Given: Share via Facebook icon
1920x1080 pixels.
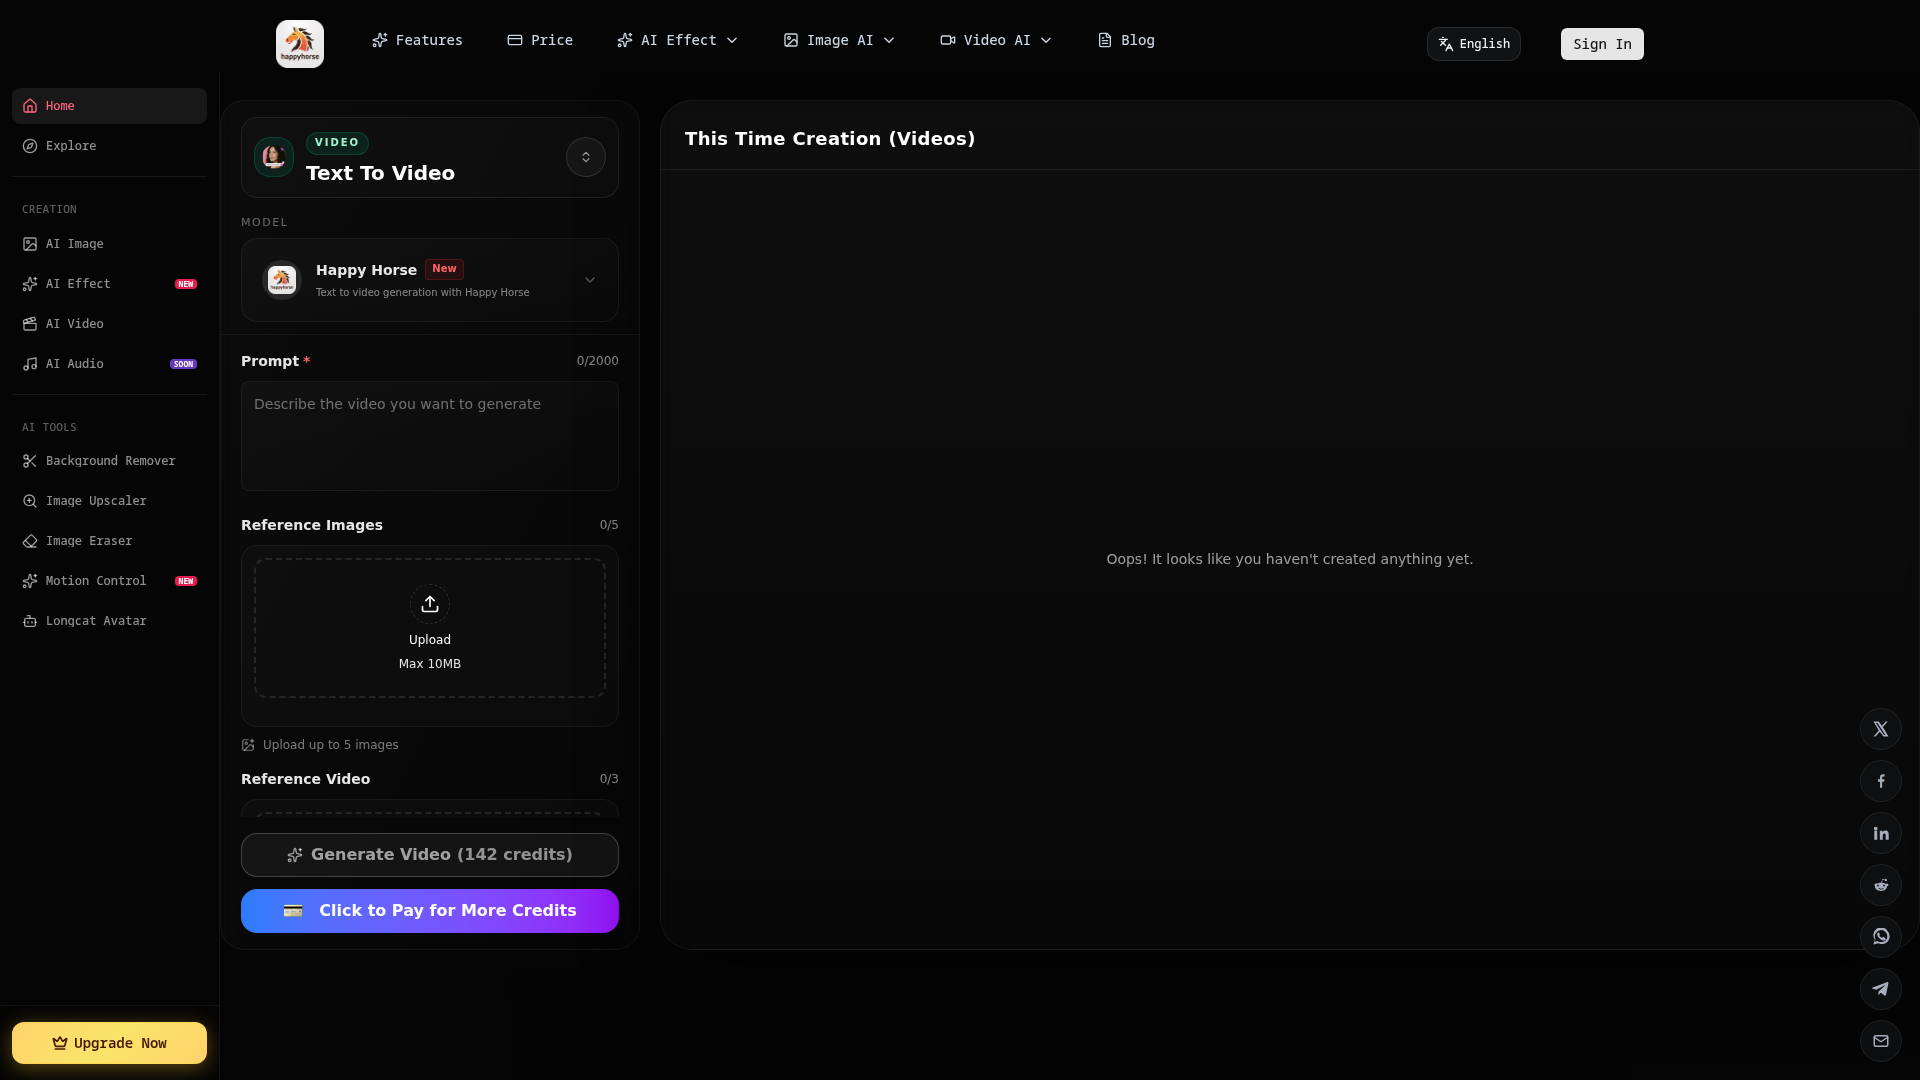Looking at the screenshot, I should pyautogui.click(x=1880, y=781).
